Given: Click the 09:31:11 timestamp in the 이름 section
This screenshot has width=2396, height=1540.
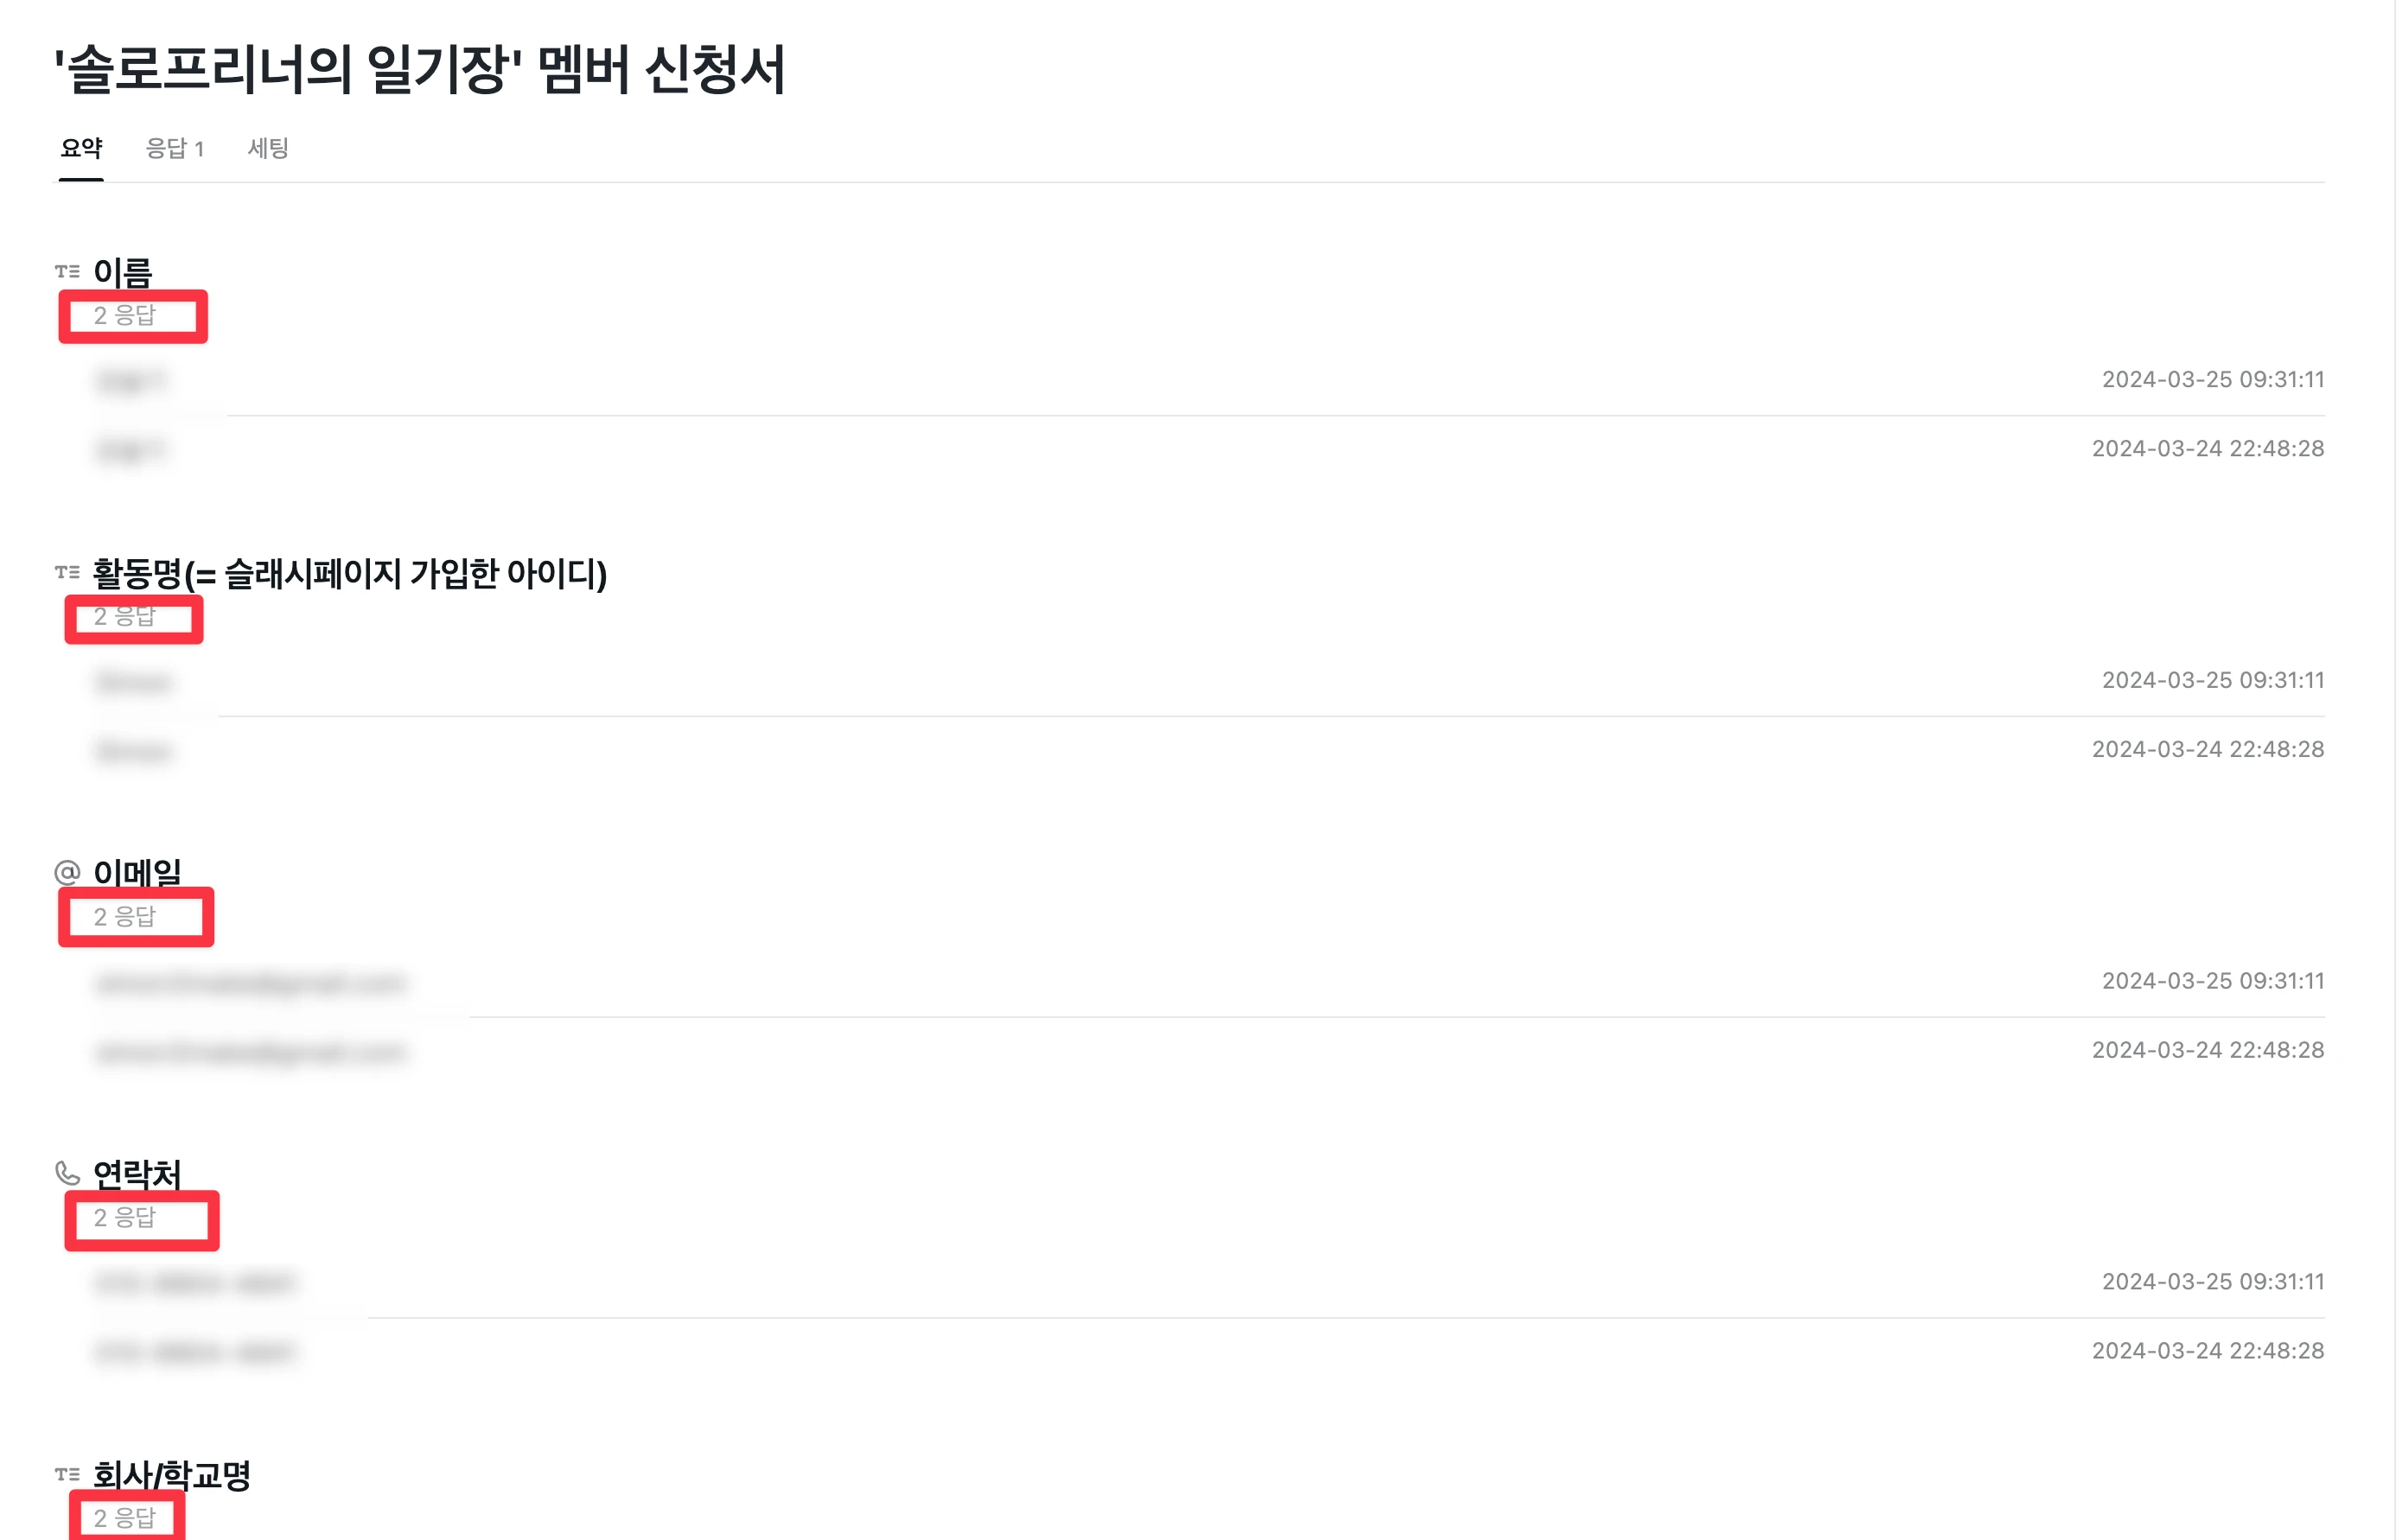Looking at the screenshot, I should point(2212,380).
